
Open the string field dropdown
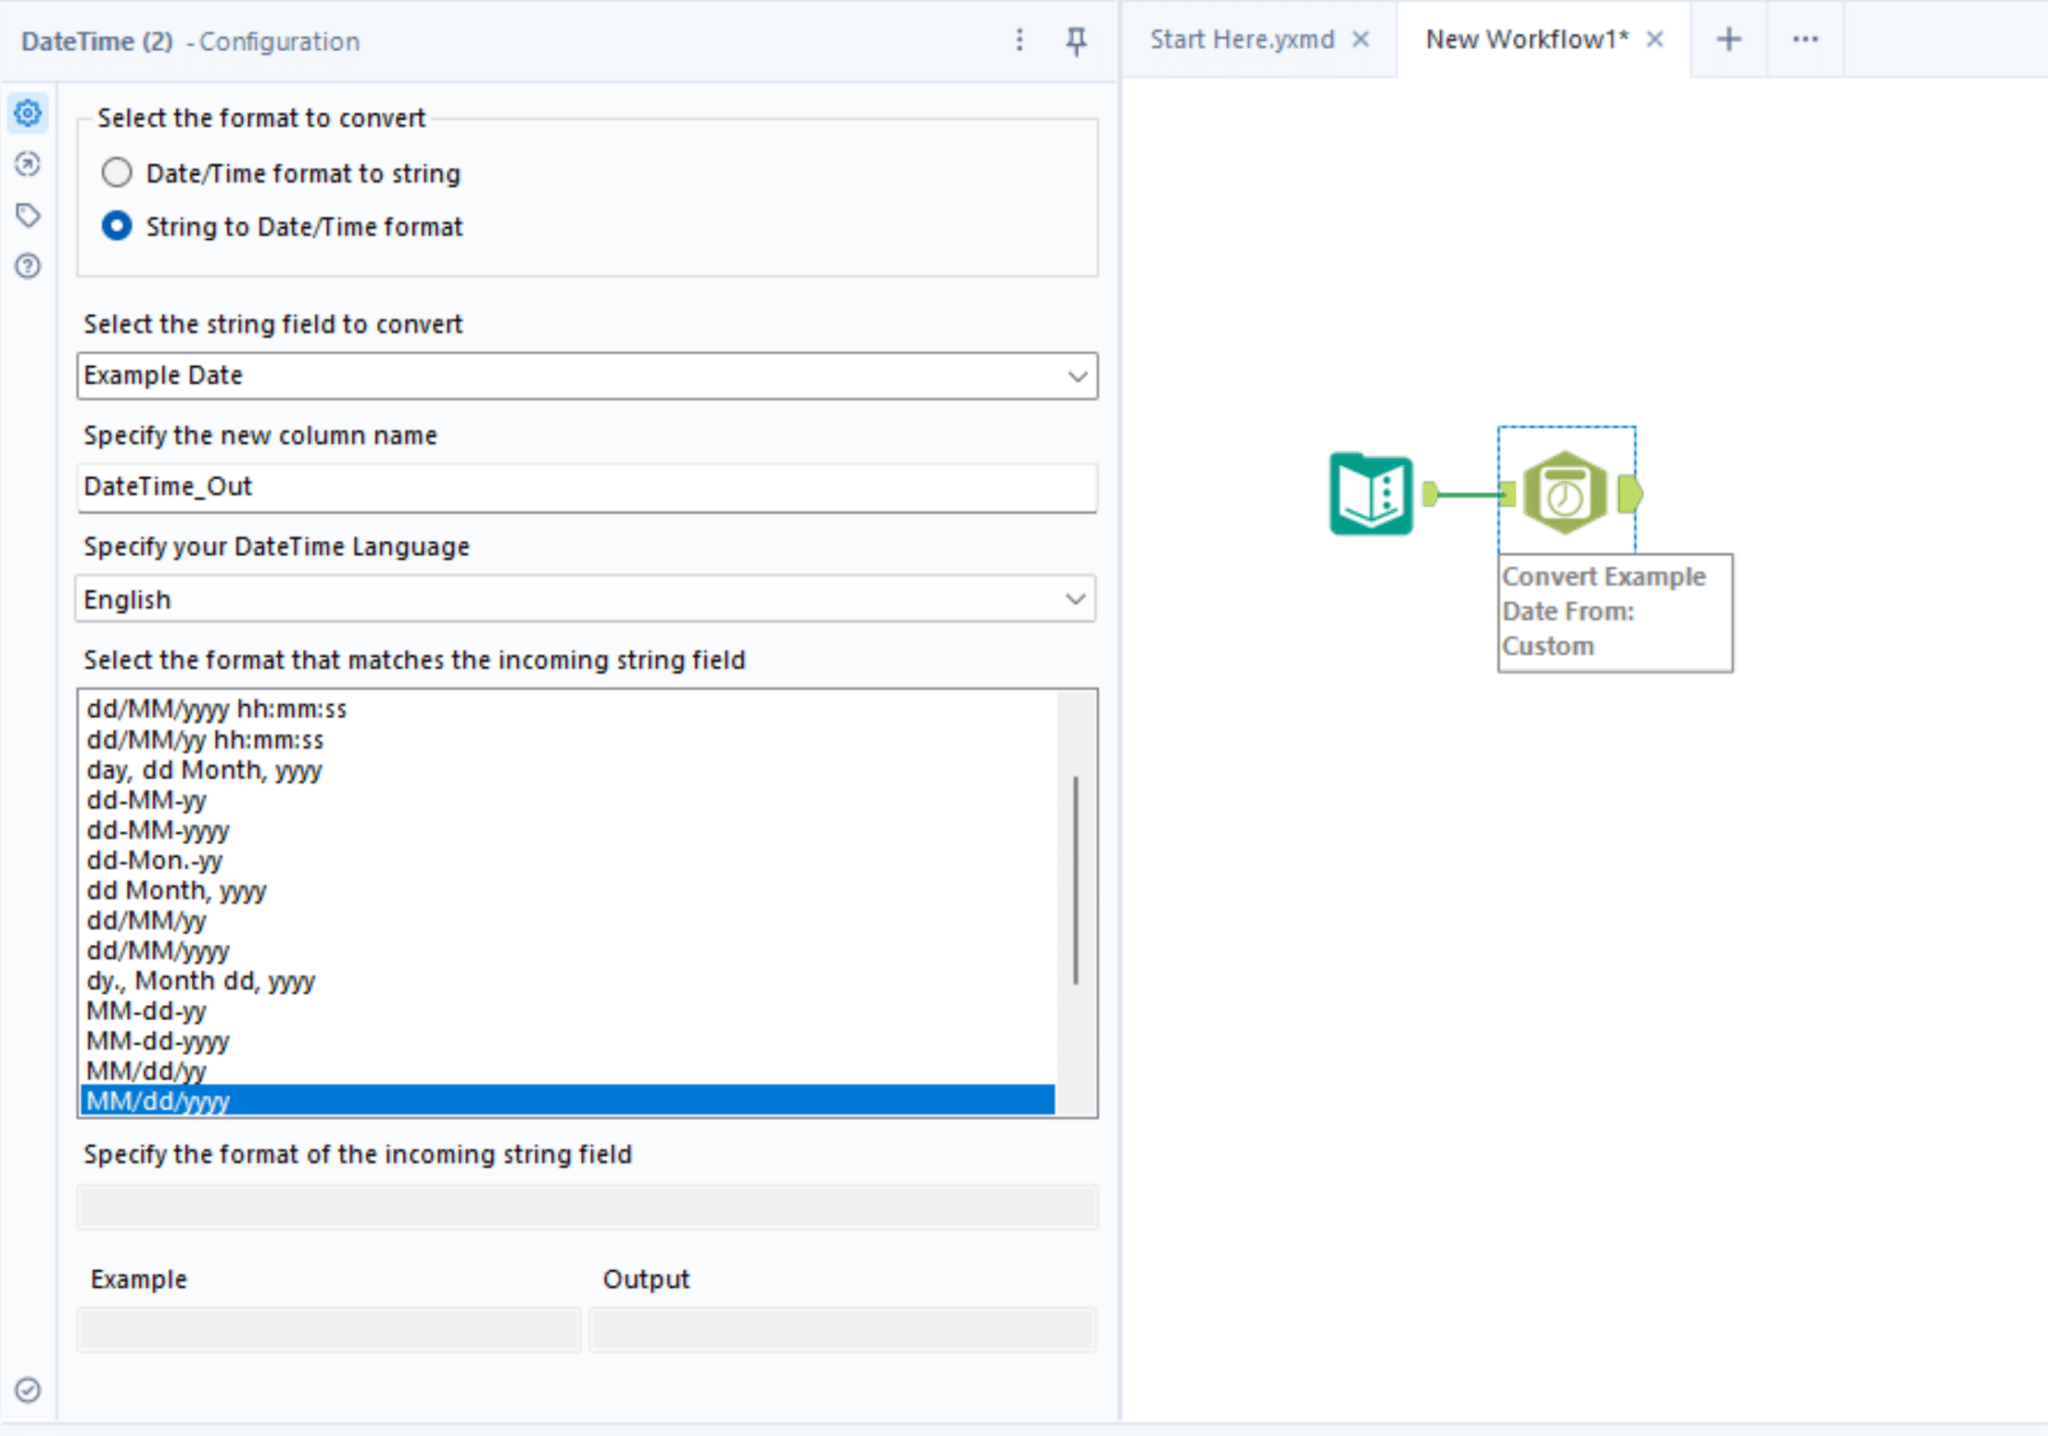[1077, 376]
